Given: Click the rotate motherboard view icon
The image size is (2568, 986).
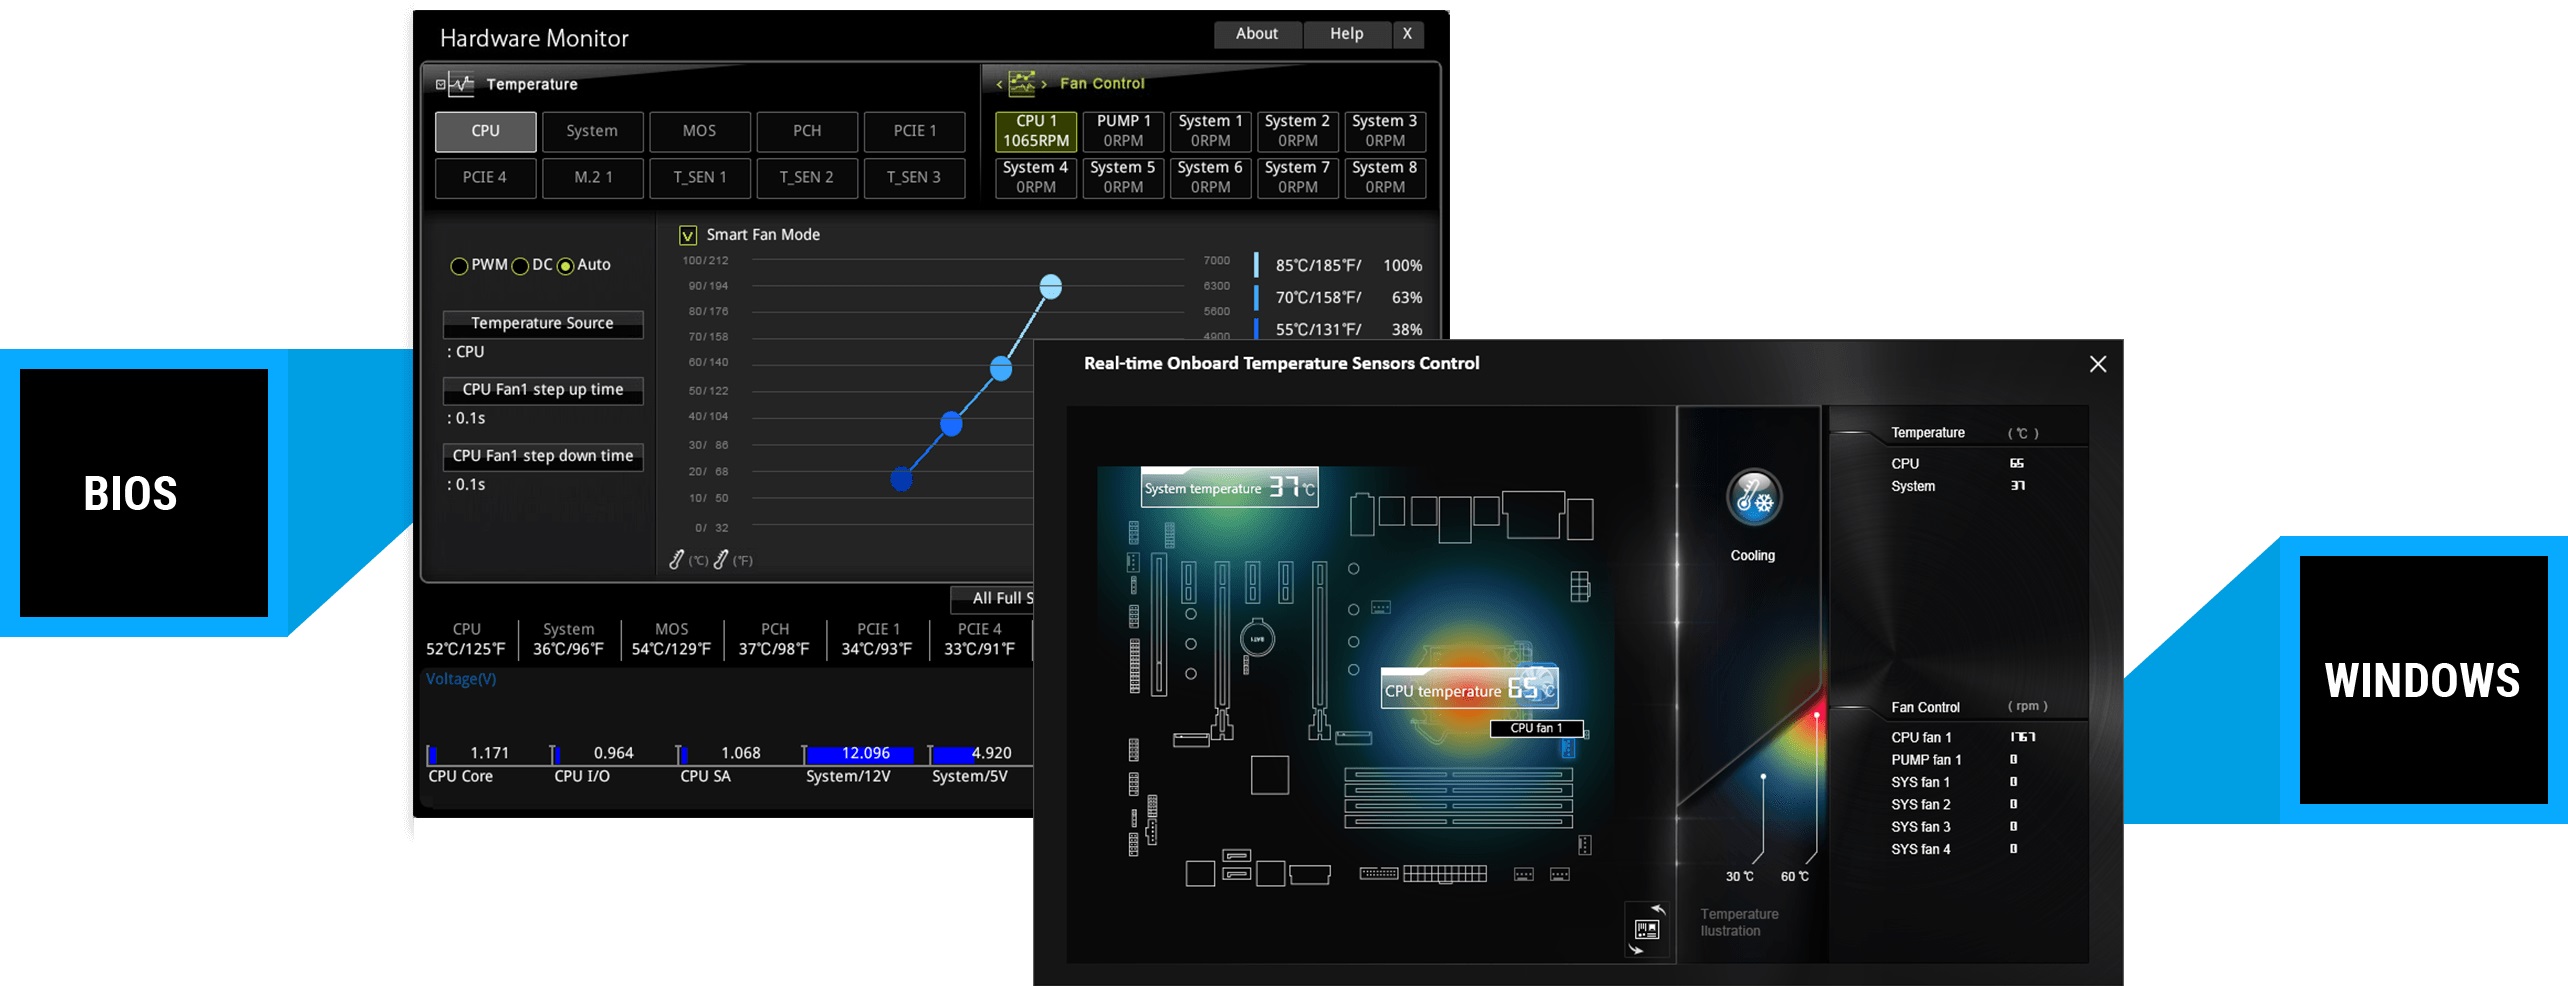Looking at the screenshot, I should click(x=1647, y=929).
